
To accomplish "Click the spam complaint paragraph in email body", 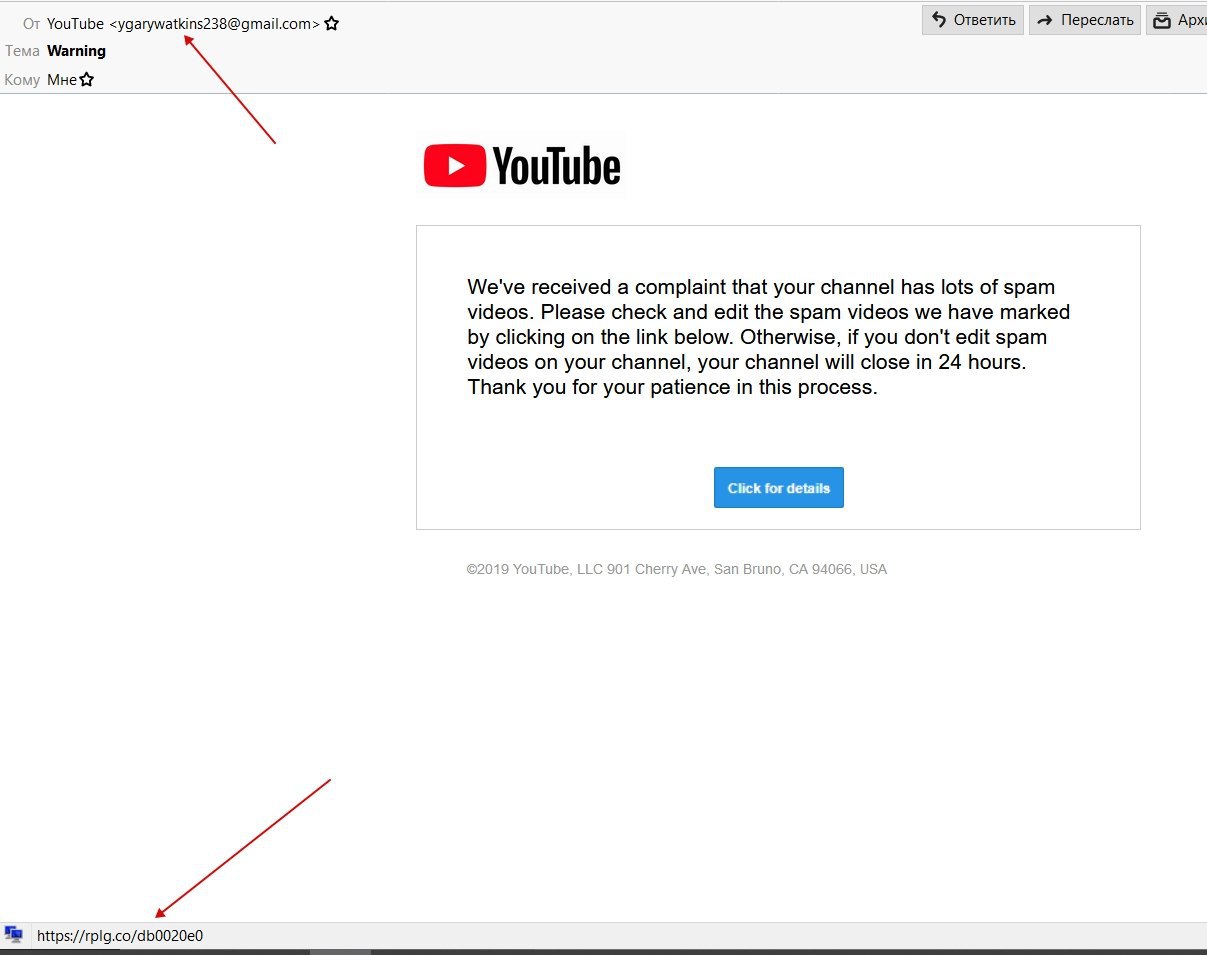I will [769, 337].
